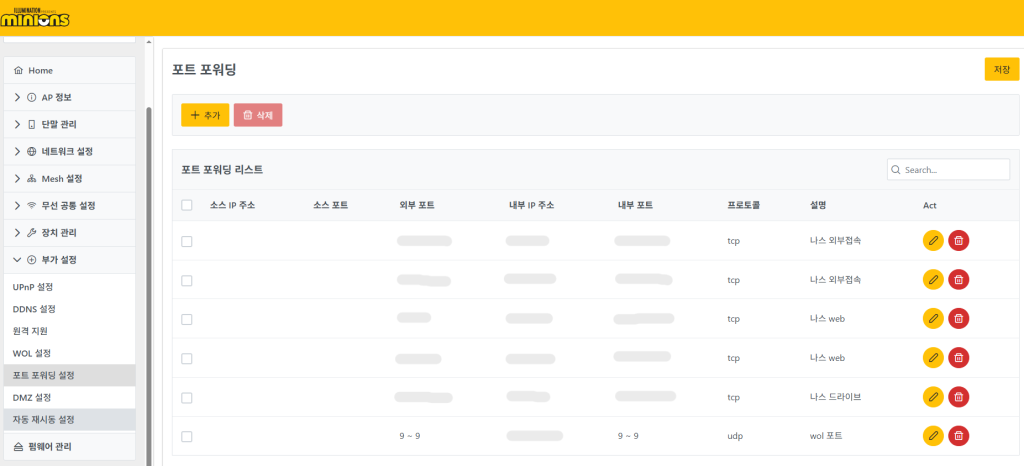
Task: Delete the 나스 드라이브 port forwarding entry
Action: 958,397
